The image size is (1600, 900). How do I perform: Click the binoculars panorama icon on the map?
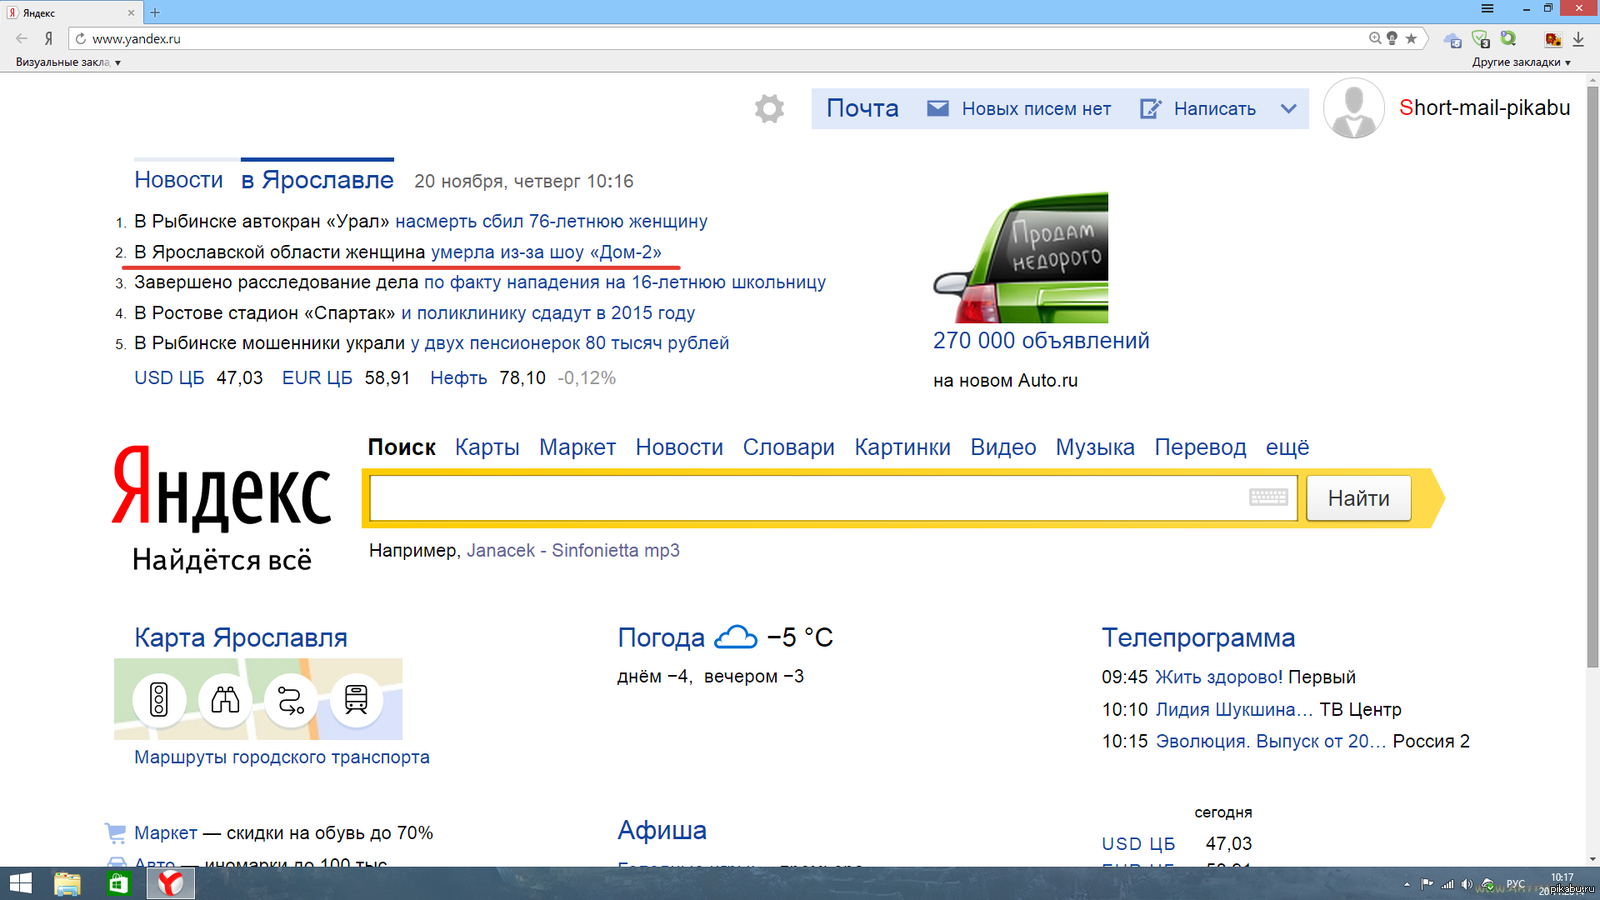(x=225, y=699)
